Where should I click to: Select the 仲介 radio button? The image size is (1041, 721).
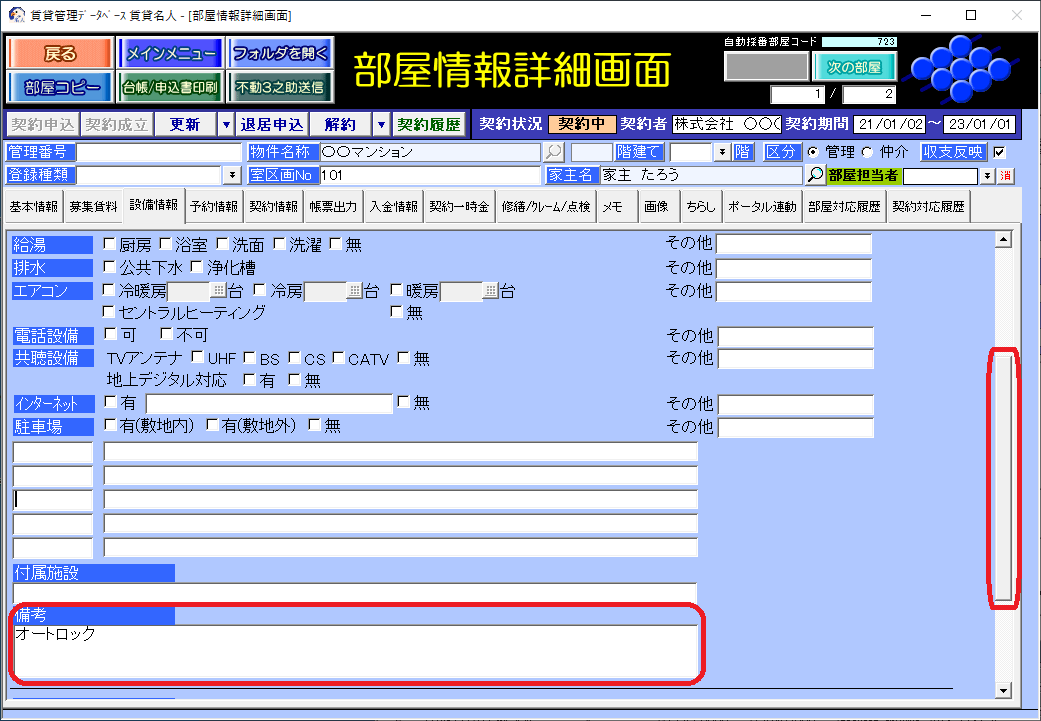tap(867, 152)
